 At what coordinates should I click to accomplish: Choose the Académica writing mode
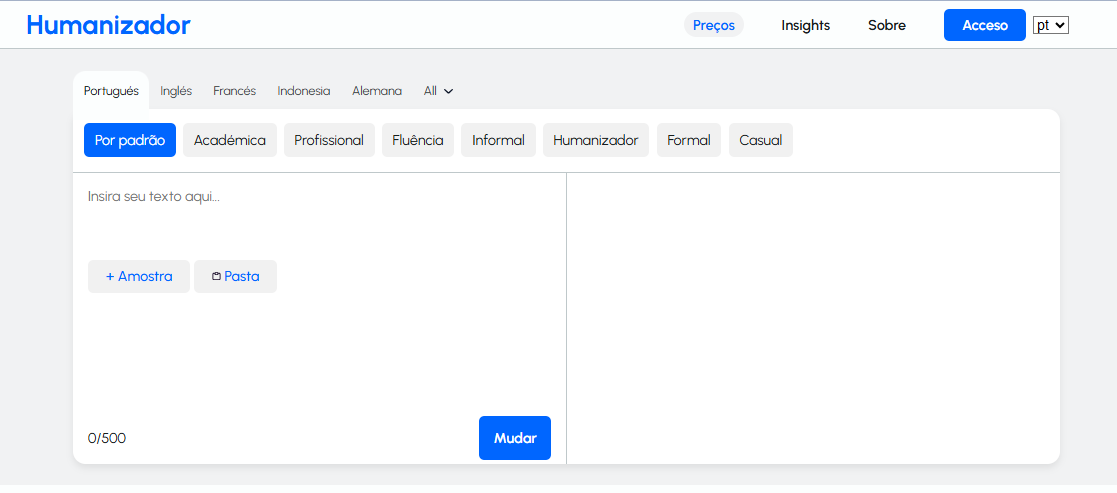230,140
